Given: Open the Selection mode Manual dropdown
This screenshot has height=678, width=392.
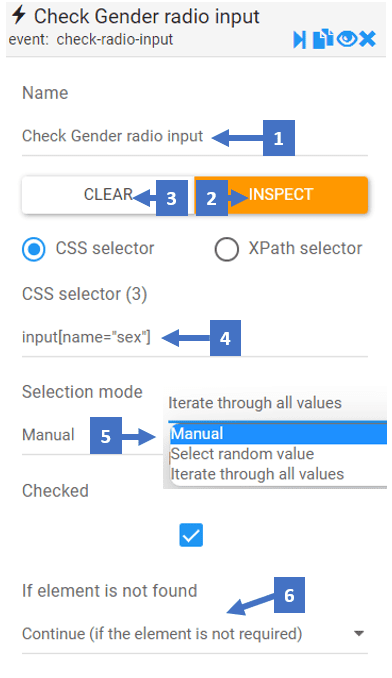Looking at the screenshot, I should (x=91, y=435).
